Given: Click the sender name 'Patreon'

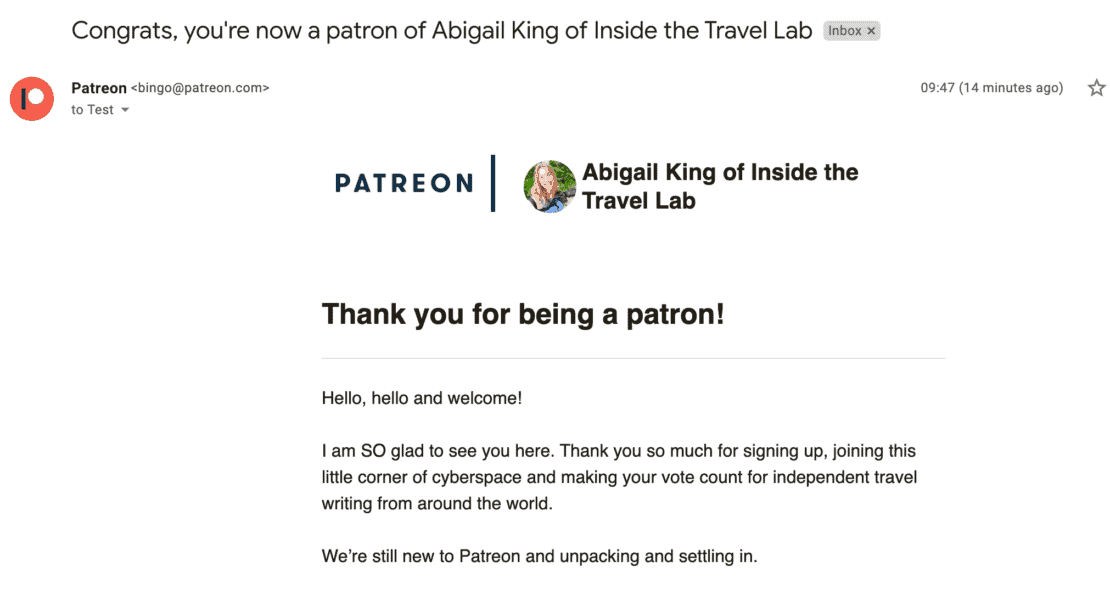Looking at the screenshot, I should (98, 88).
